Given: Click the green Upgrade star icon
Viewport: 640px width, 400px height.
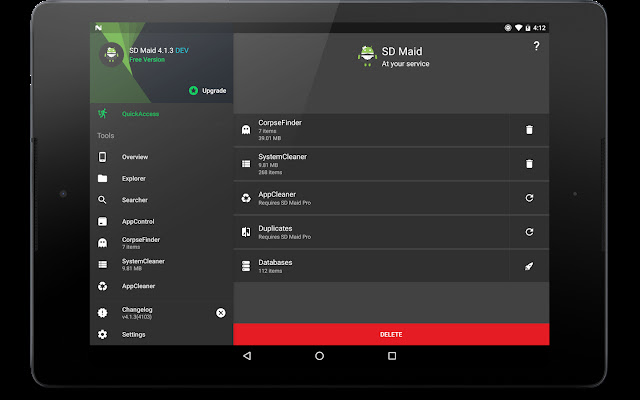Looking at the screenshot, I should [x=193, y=91].
